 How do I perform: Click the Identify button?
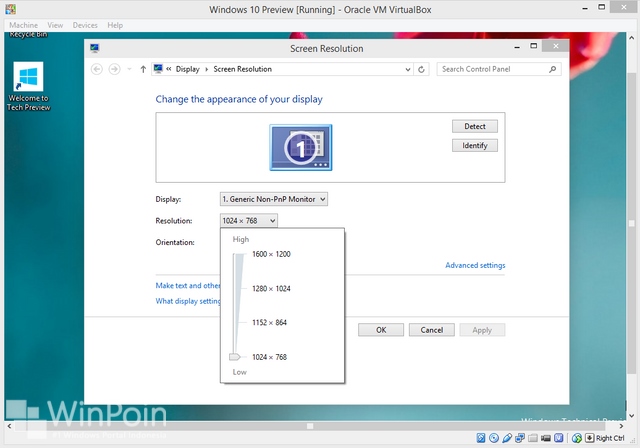pyautogui.click(x=475, y=145)
